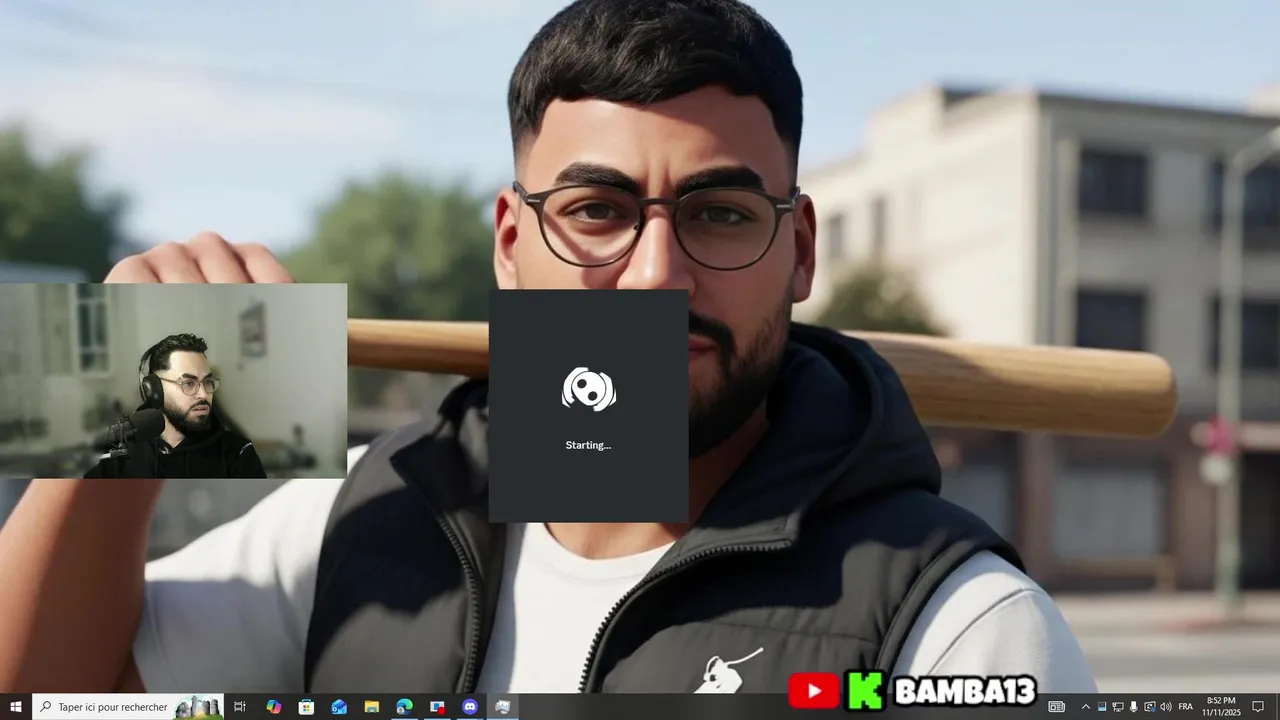Open the news widget tray icon

click(1056, 707)
